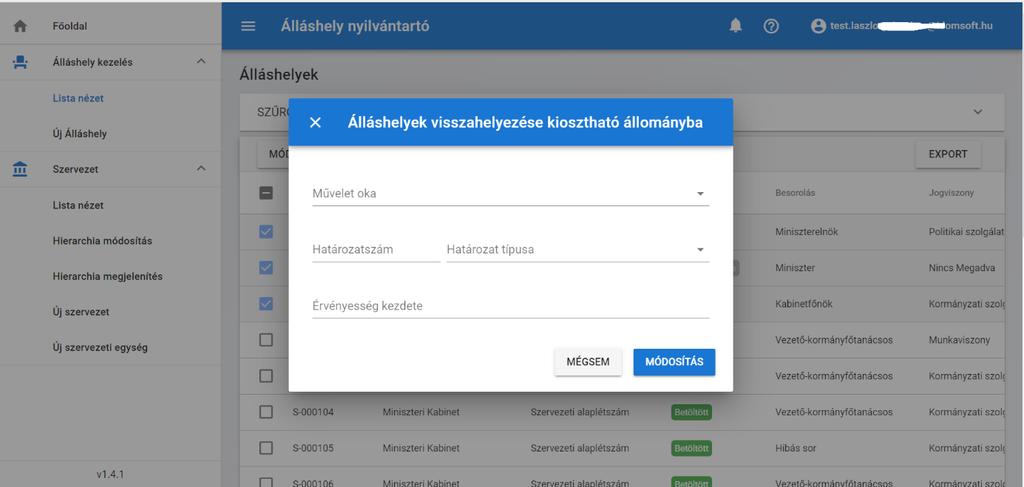Image resolution: width=1024 pixels, height=487 pixels.
Task: Click the MÉGSEM button
Action: (x=588, y=362)
